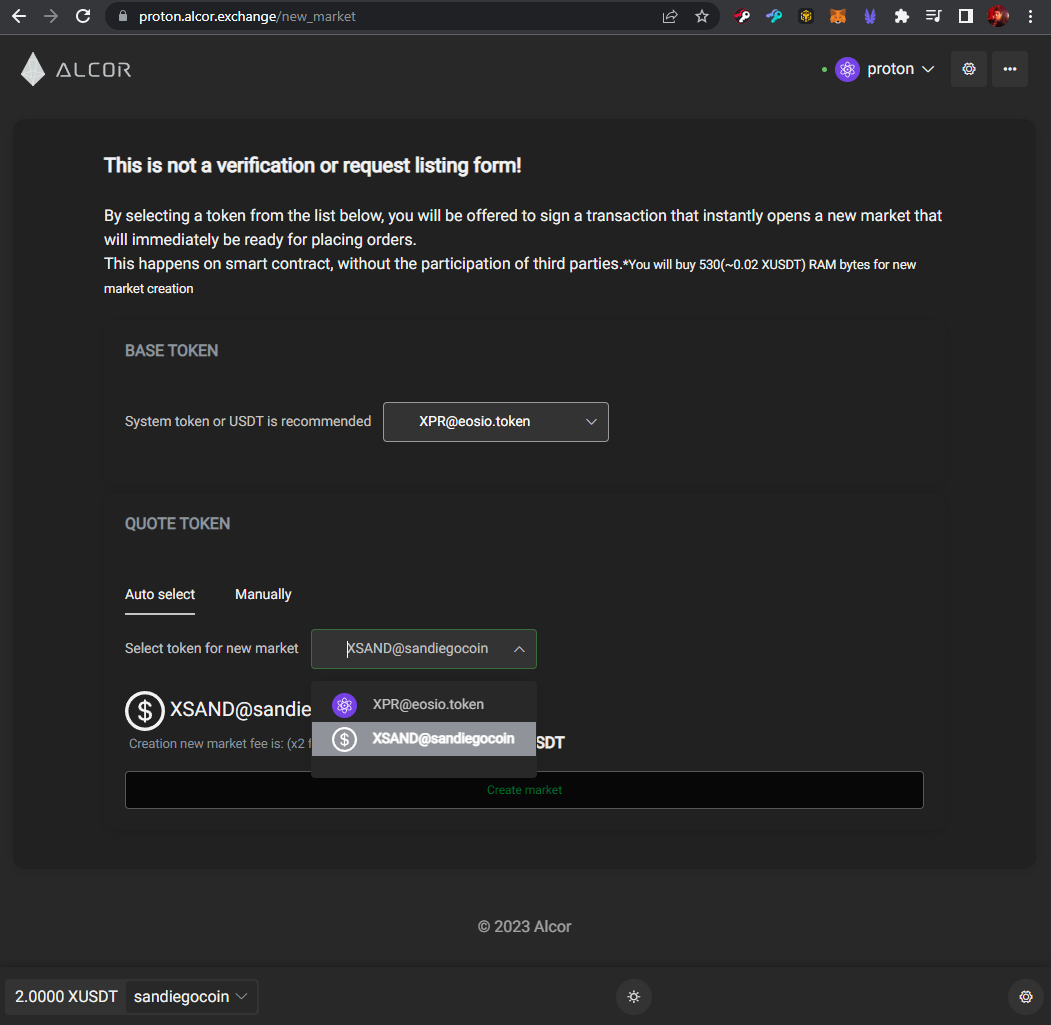Click the proton chain atom icon
The image size is (1051, 1025).
(x=847, y=69)
